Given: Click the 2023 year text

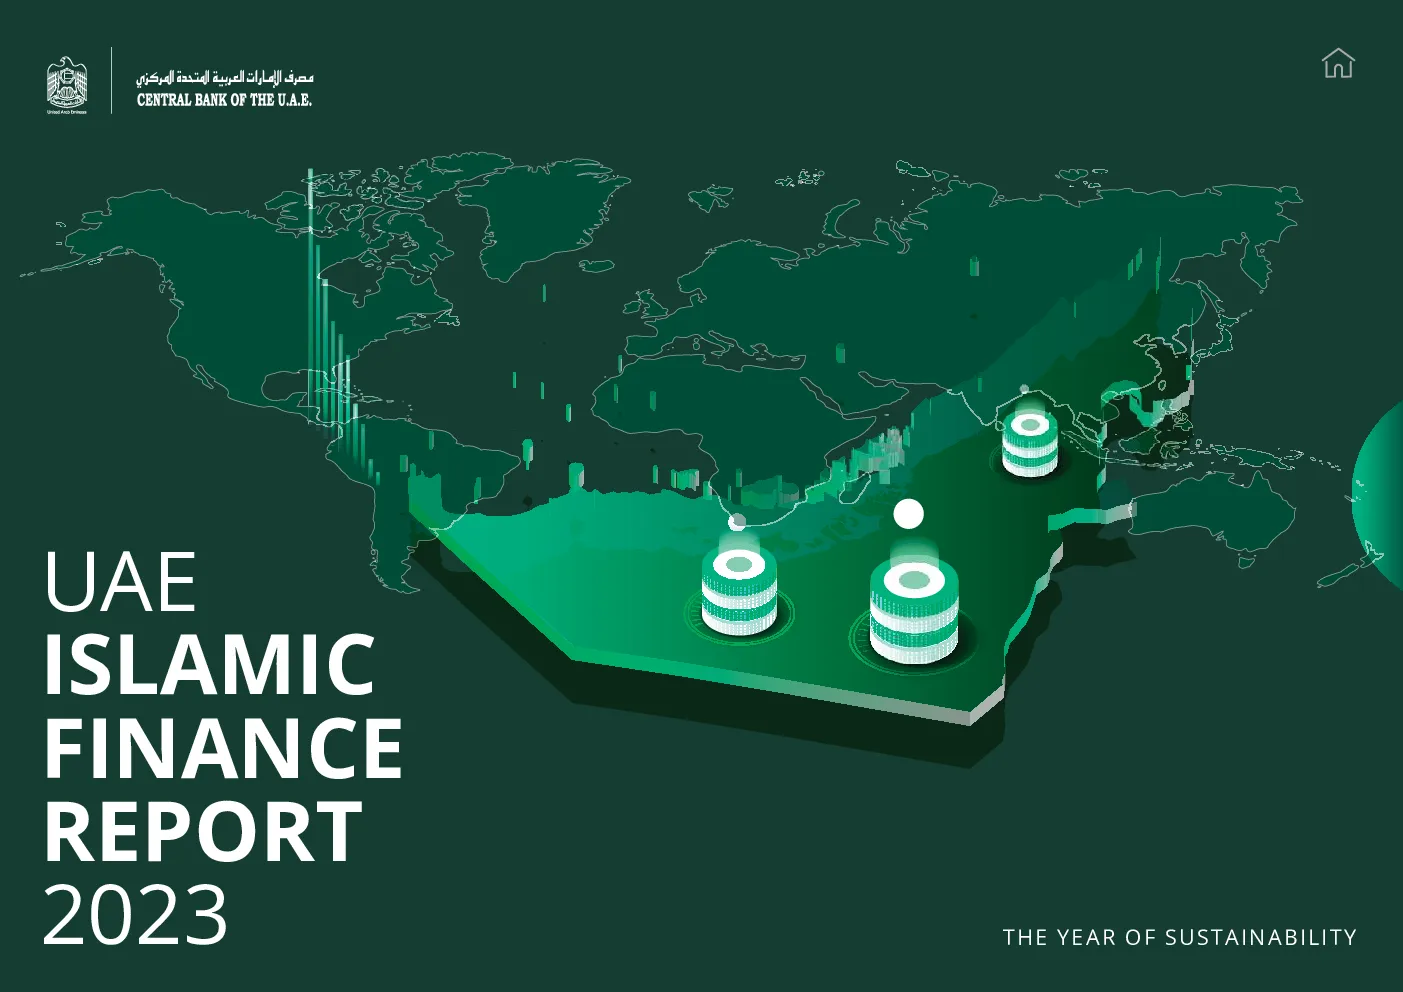Looking at the screenshot, I should [x=136, y=914].
